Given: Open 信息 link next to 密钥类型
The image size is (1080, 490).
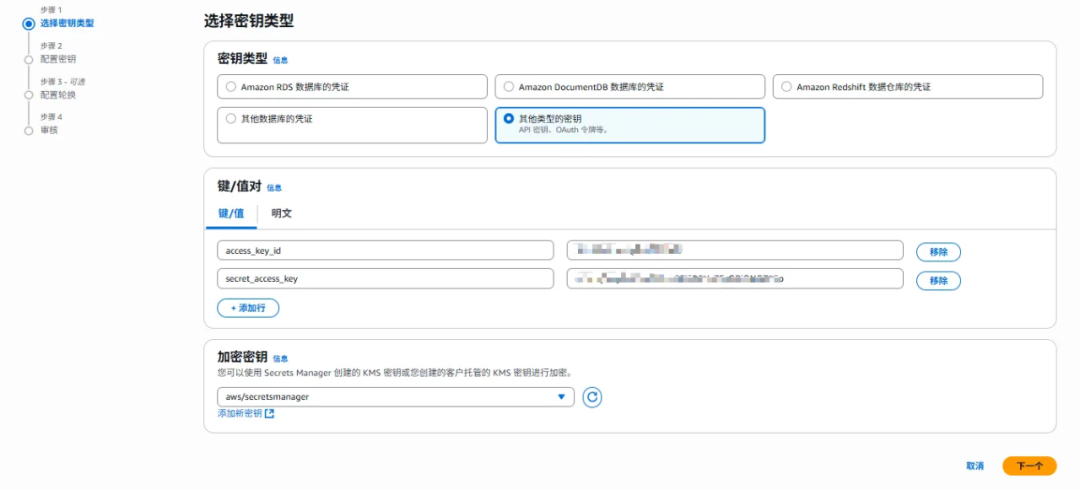Looking at the screenshot, I should click(x=280, y=61).
